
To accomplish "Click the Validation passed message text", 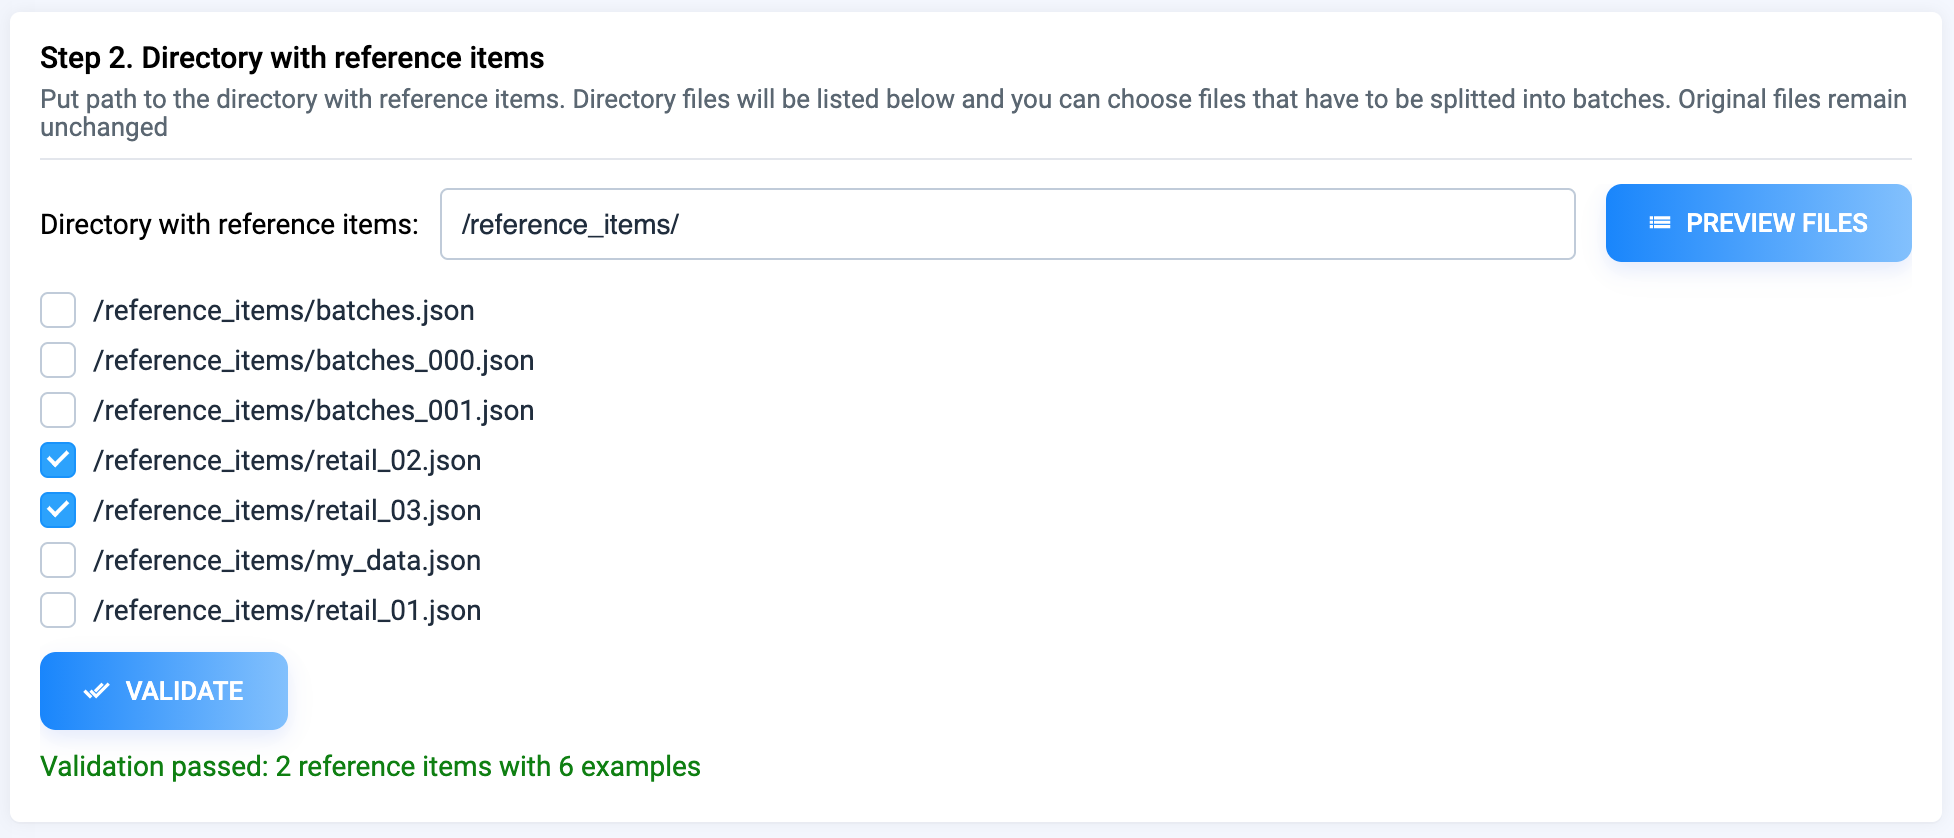I will click(370, 766).
